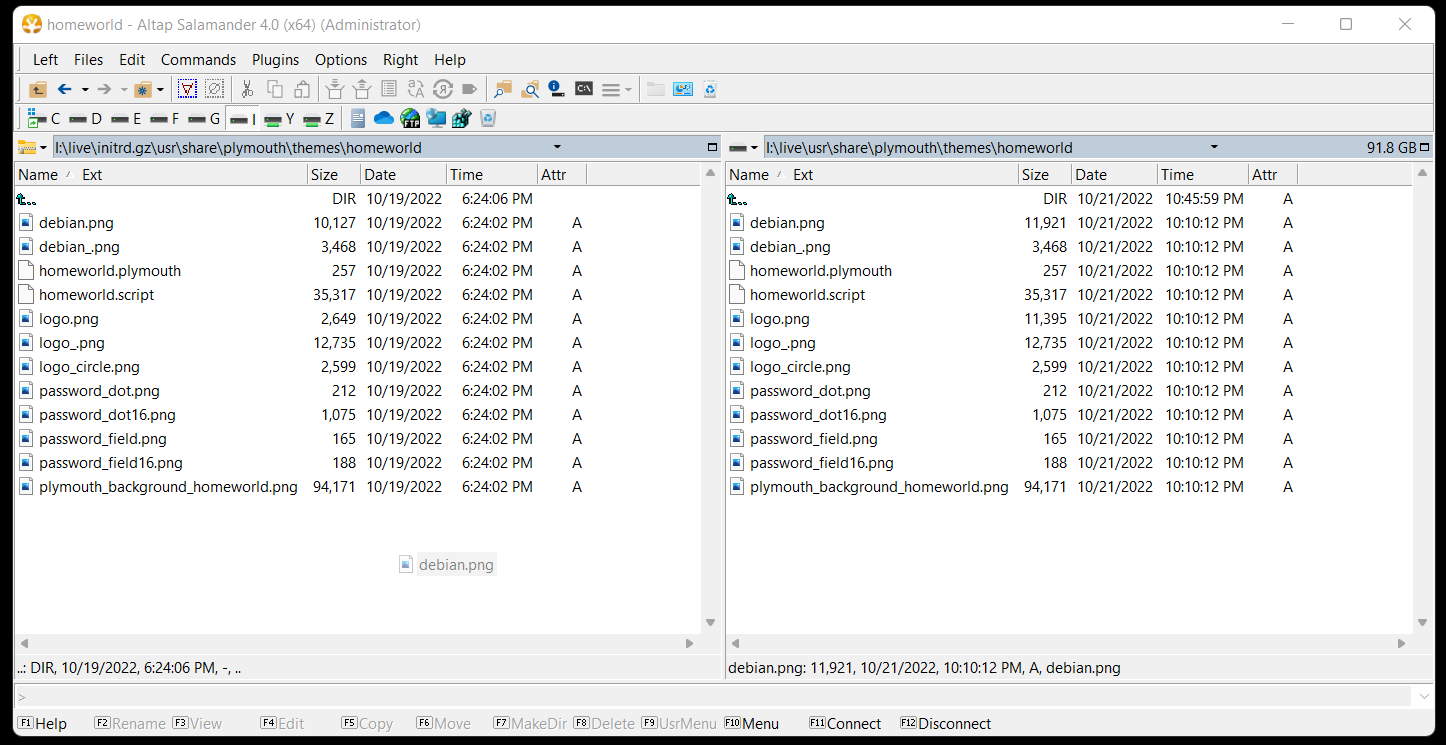Sort left panel by Date column
Image resolution: width=1446 pixels, height=745 pixels.
[x=404, y=174]
